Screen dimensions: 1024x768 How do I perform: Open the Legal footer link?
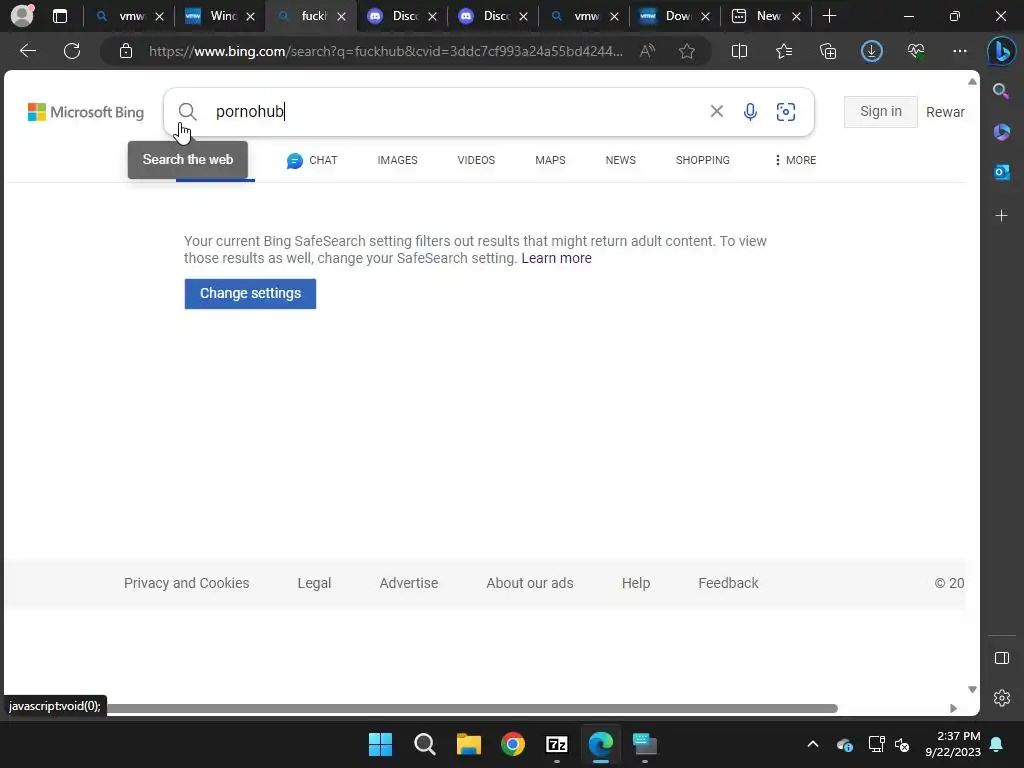point(314,583)
